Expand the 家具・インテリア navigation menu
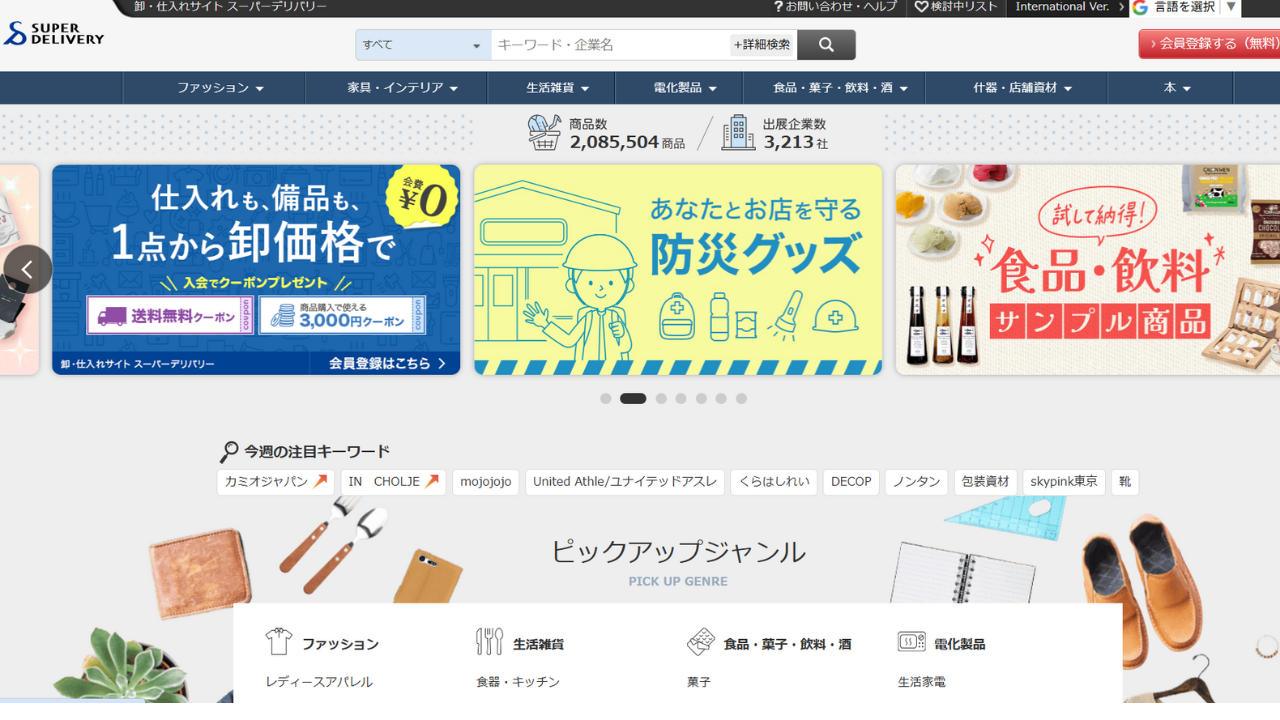Viewport: 1280px width, 720px height. [x=402, y=88]
